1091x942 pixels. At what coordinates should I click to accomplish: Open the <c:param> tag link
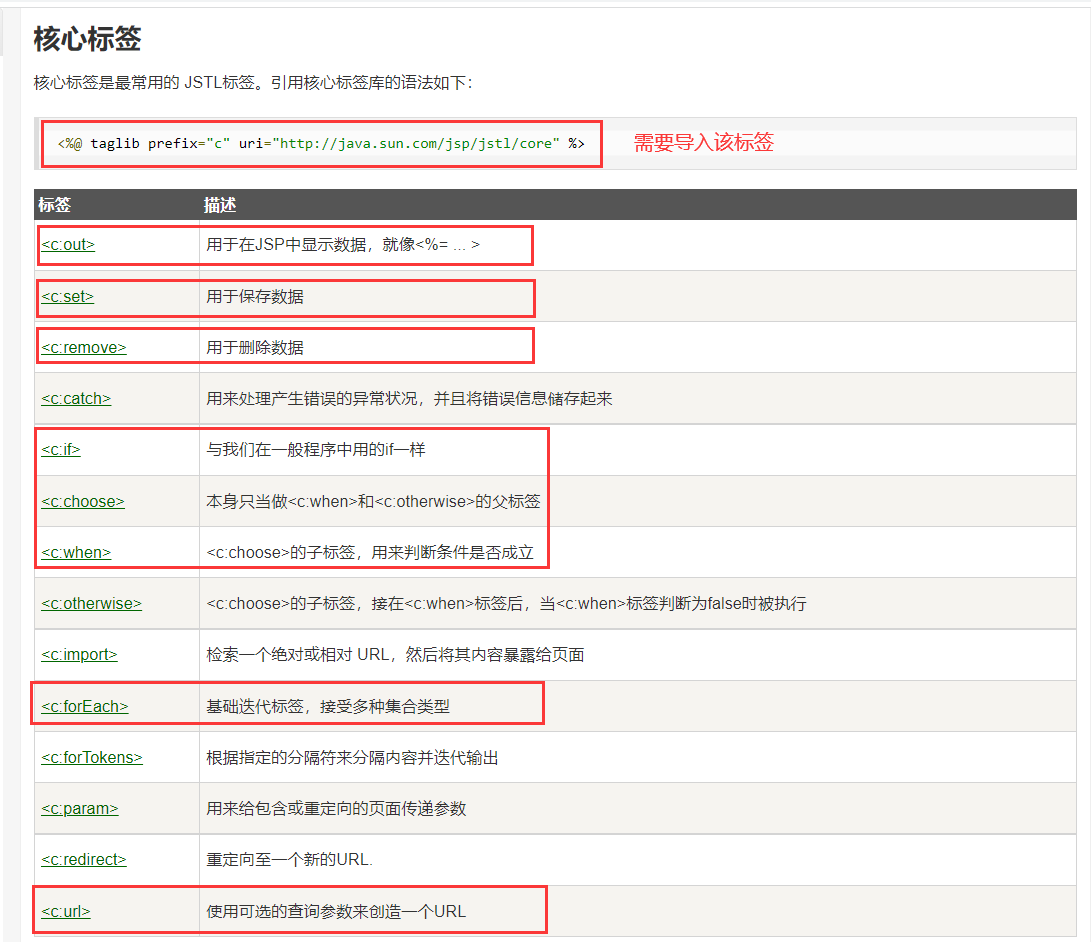pos(79,808)
